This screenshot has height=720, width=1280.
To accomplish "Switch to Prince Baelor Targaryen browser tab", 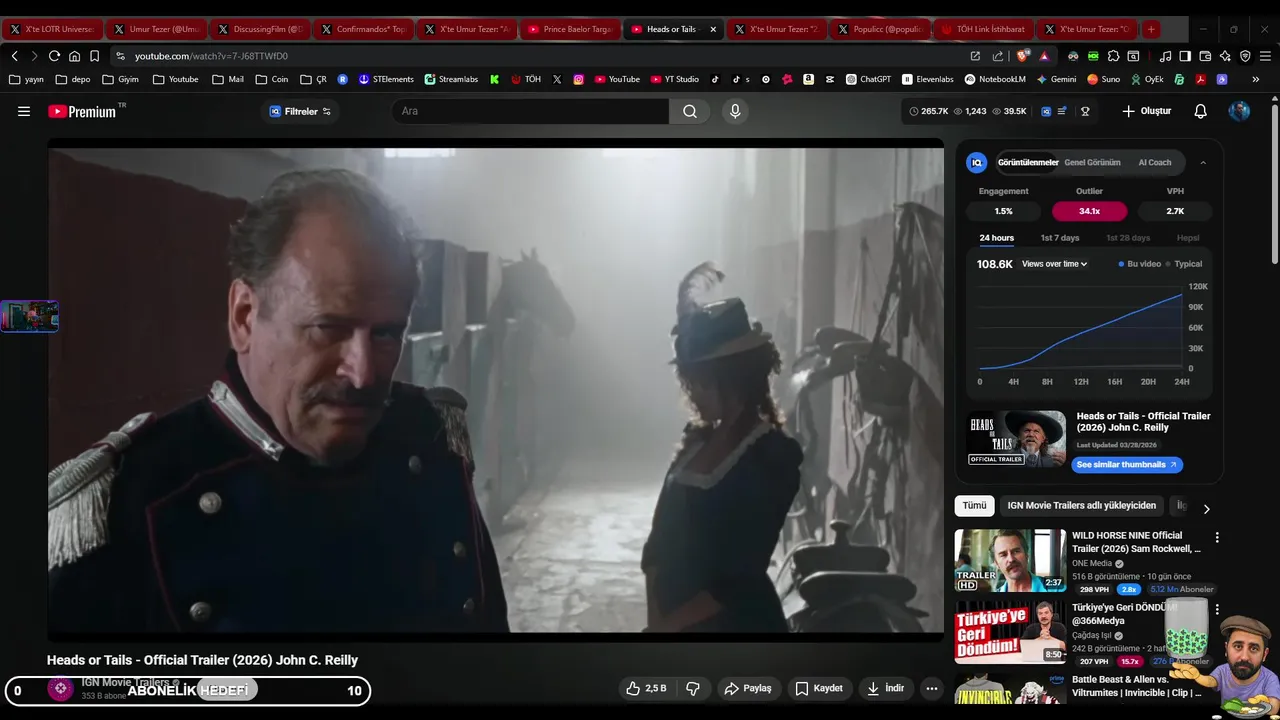I will click(x=568, y=29).
